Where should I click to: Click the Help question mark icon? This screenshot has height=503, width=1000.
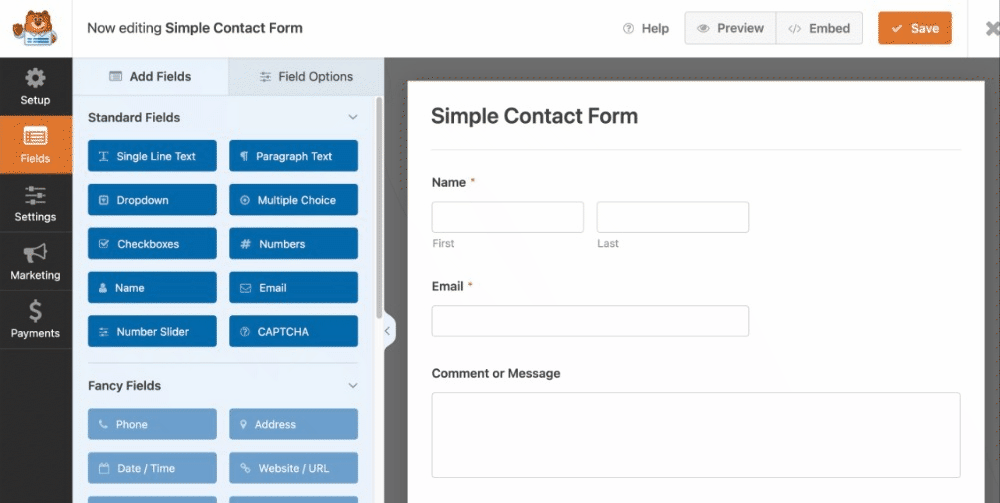(x=628, y=28)
